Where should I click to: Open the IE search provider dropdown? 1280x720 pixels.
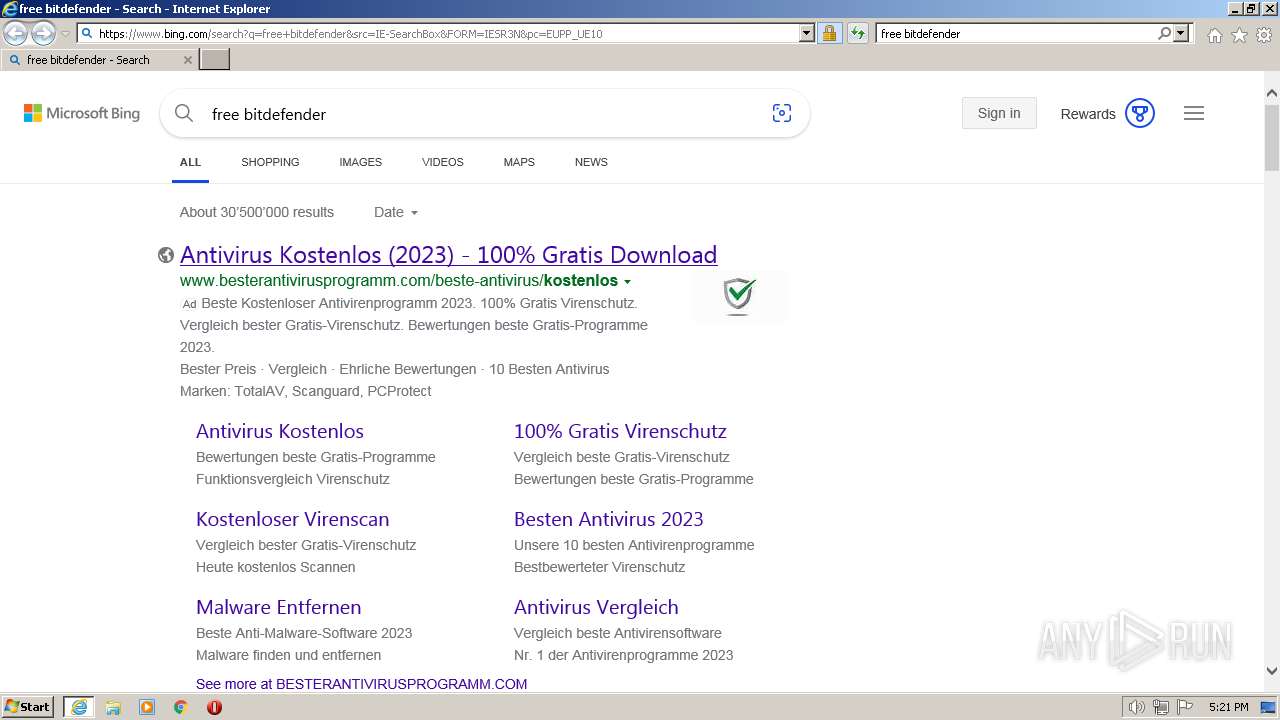[x=1181, y=33]
